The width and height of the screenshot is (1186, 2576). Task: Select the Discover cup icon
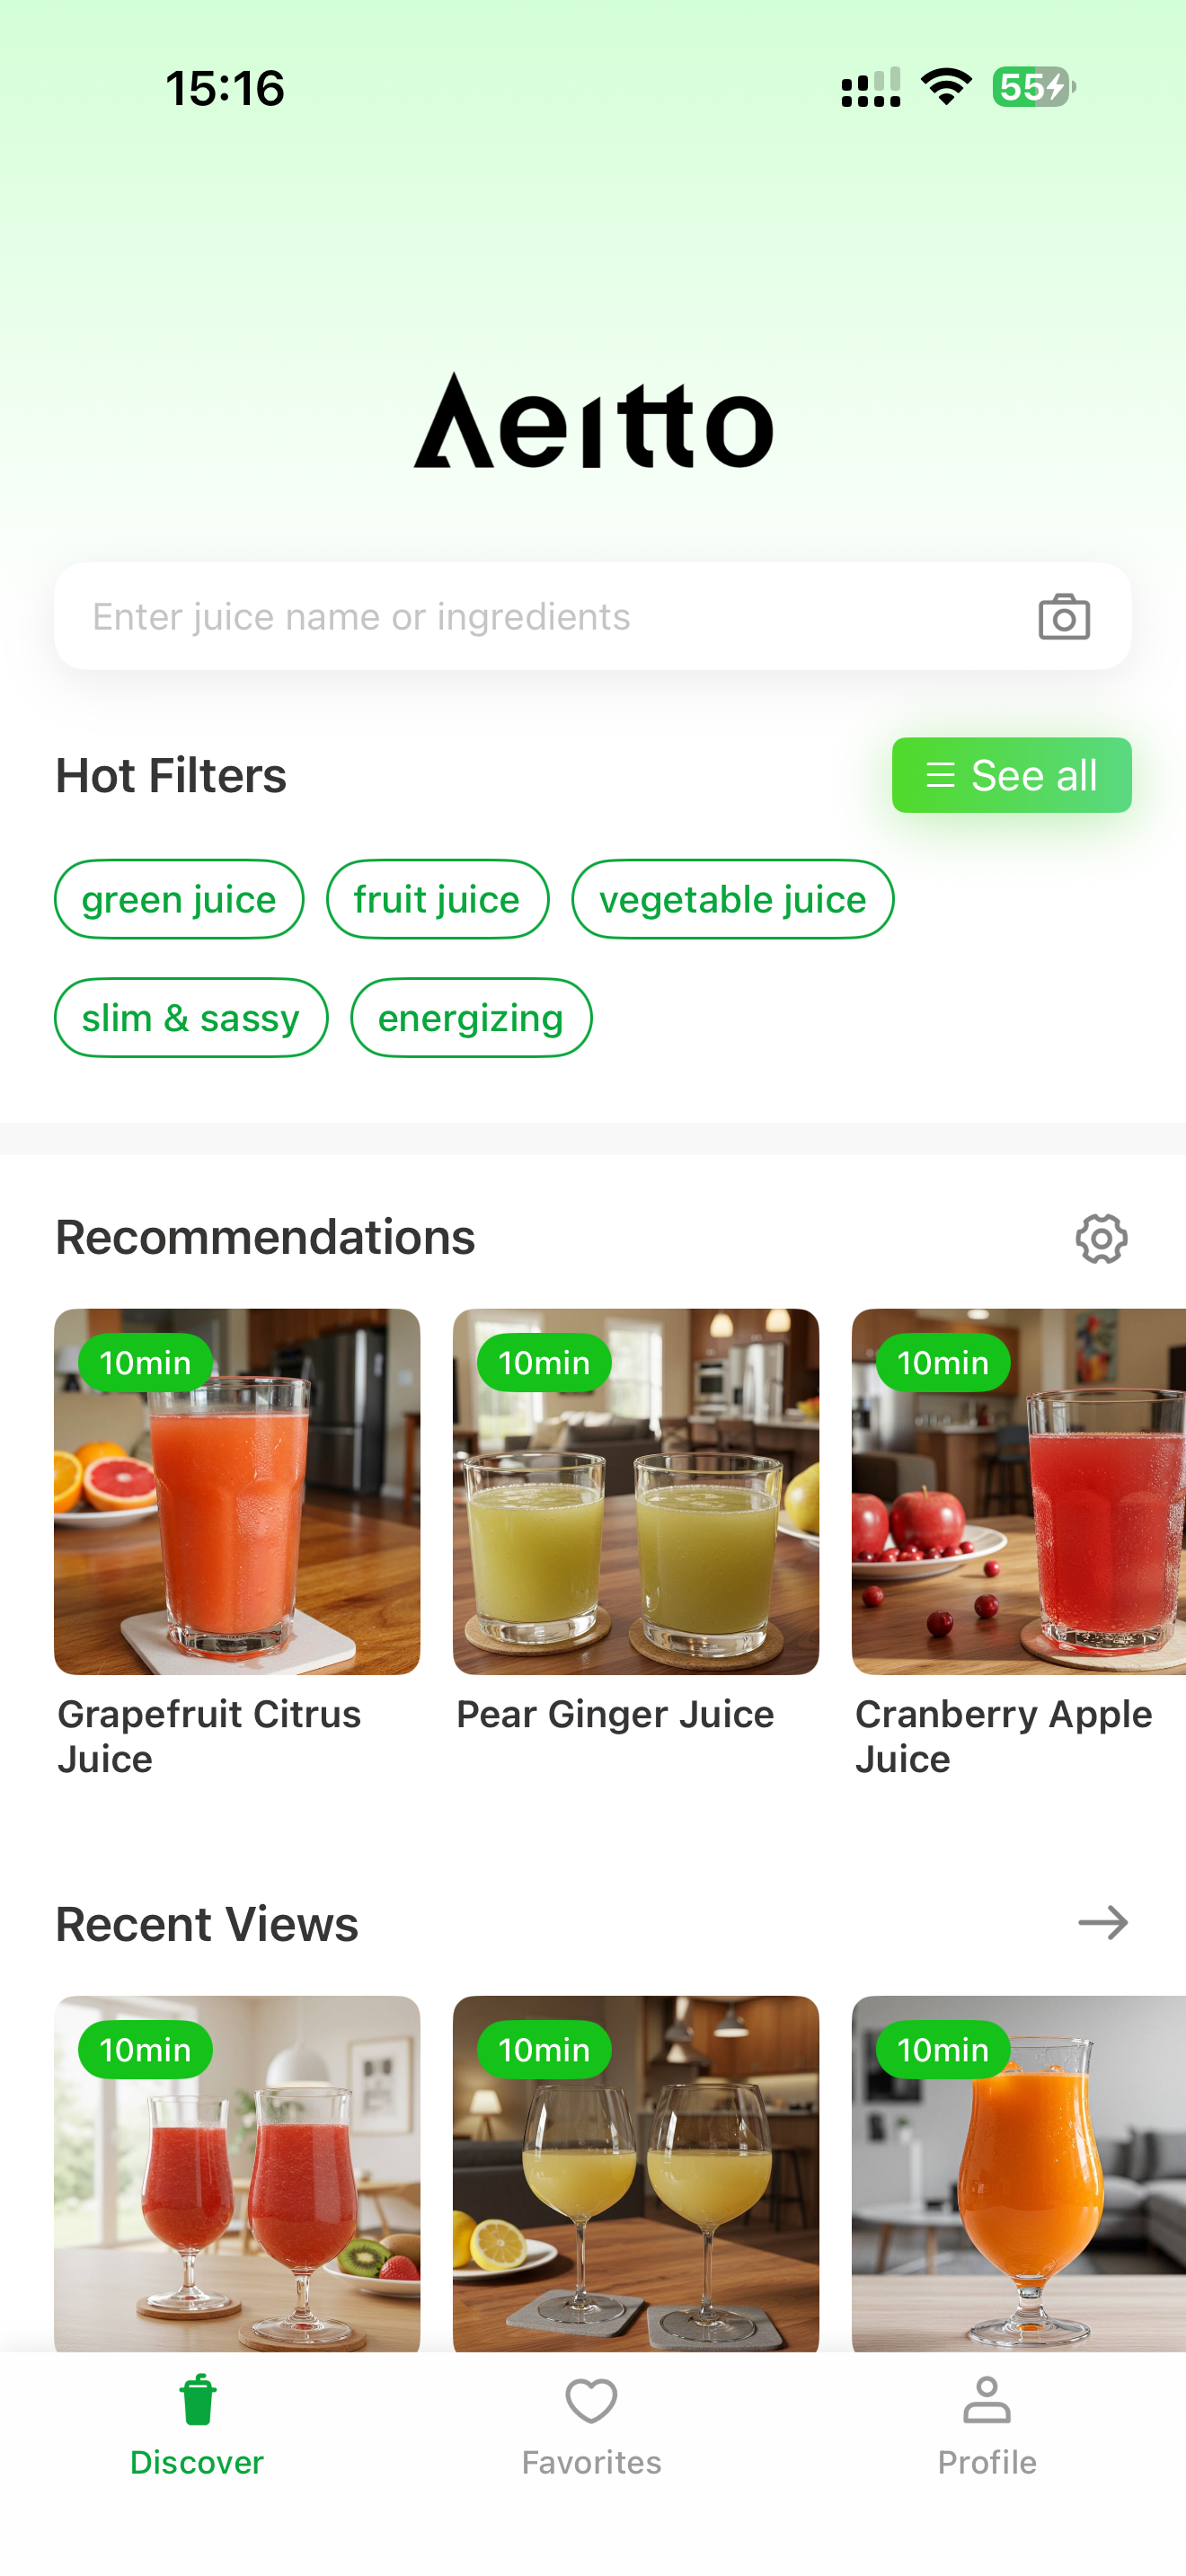point(198,2400)
